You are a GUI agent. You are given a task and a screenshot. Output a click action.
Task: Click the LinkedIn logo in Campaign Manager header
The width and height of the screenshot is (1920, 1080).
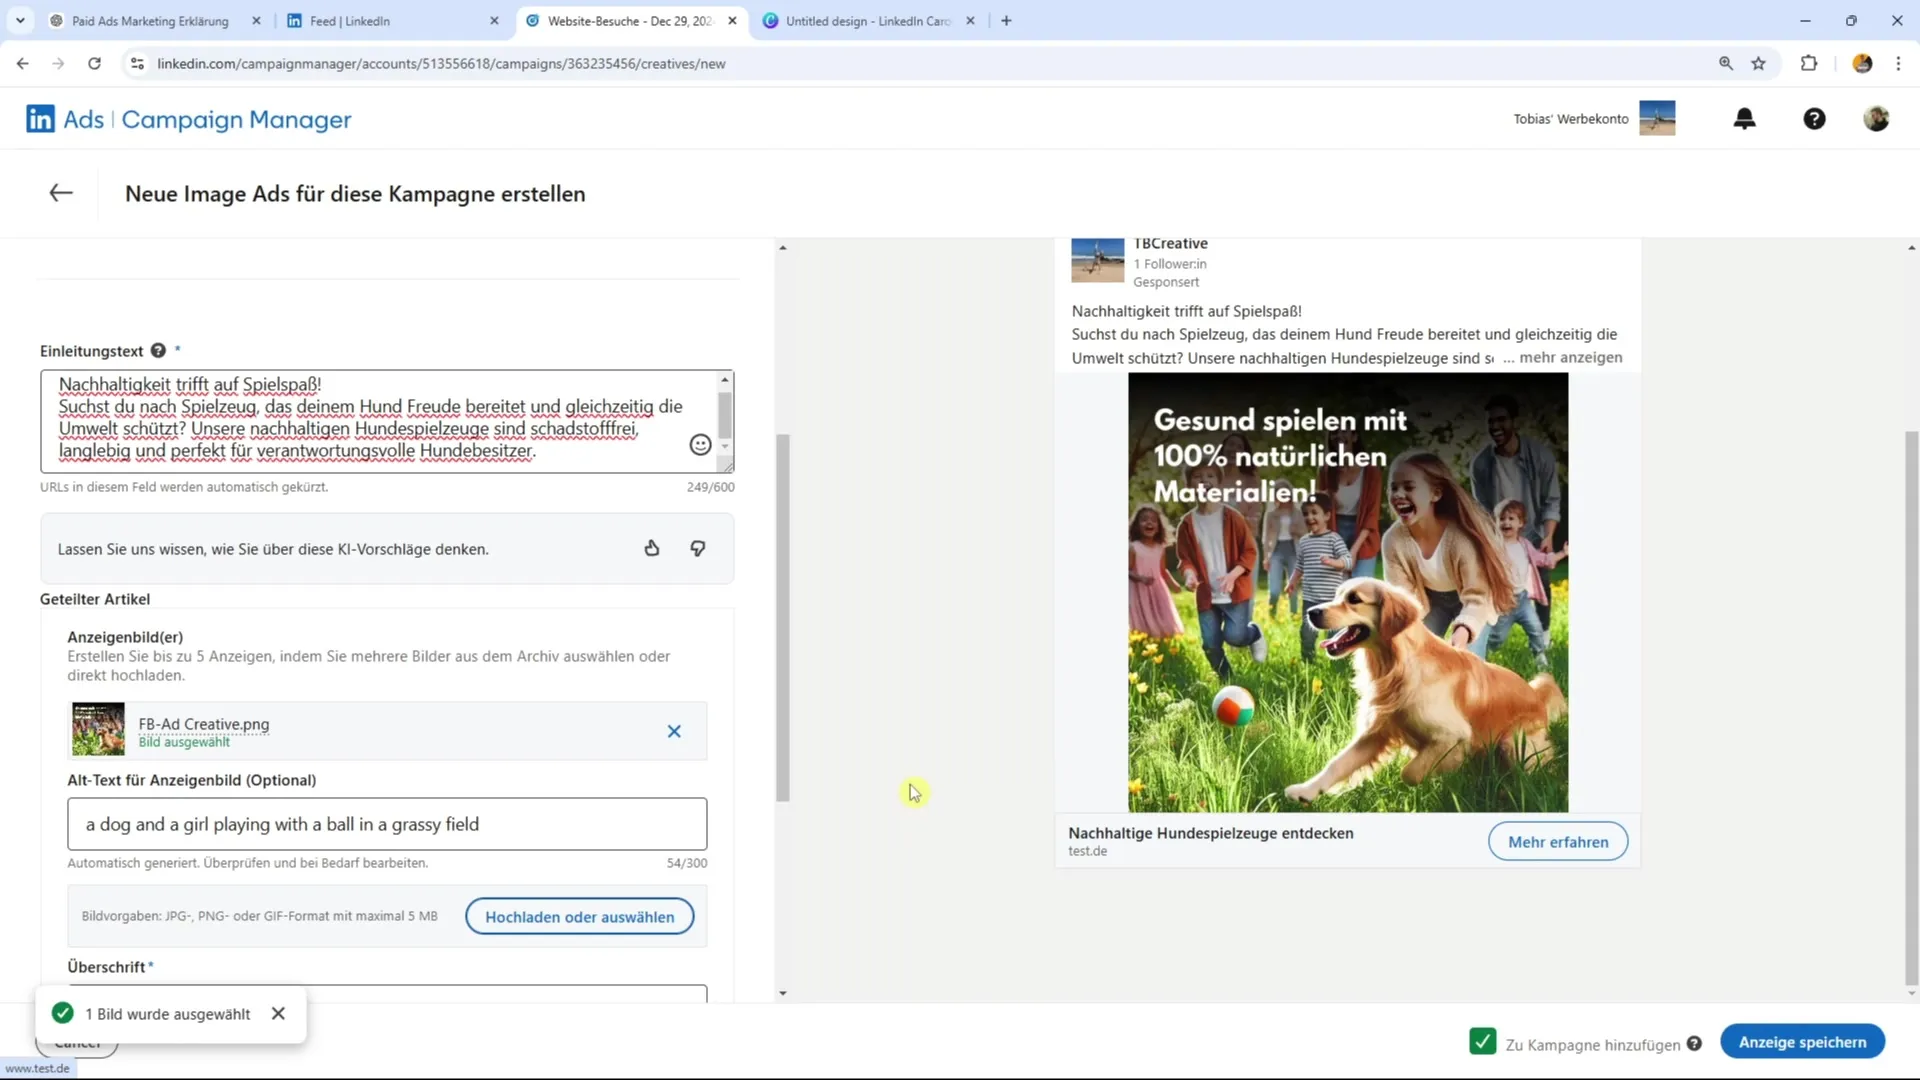(40, 119)
